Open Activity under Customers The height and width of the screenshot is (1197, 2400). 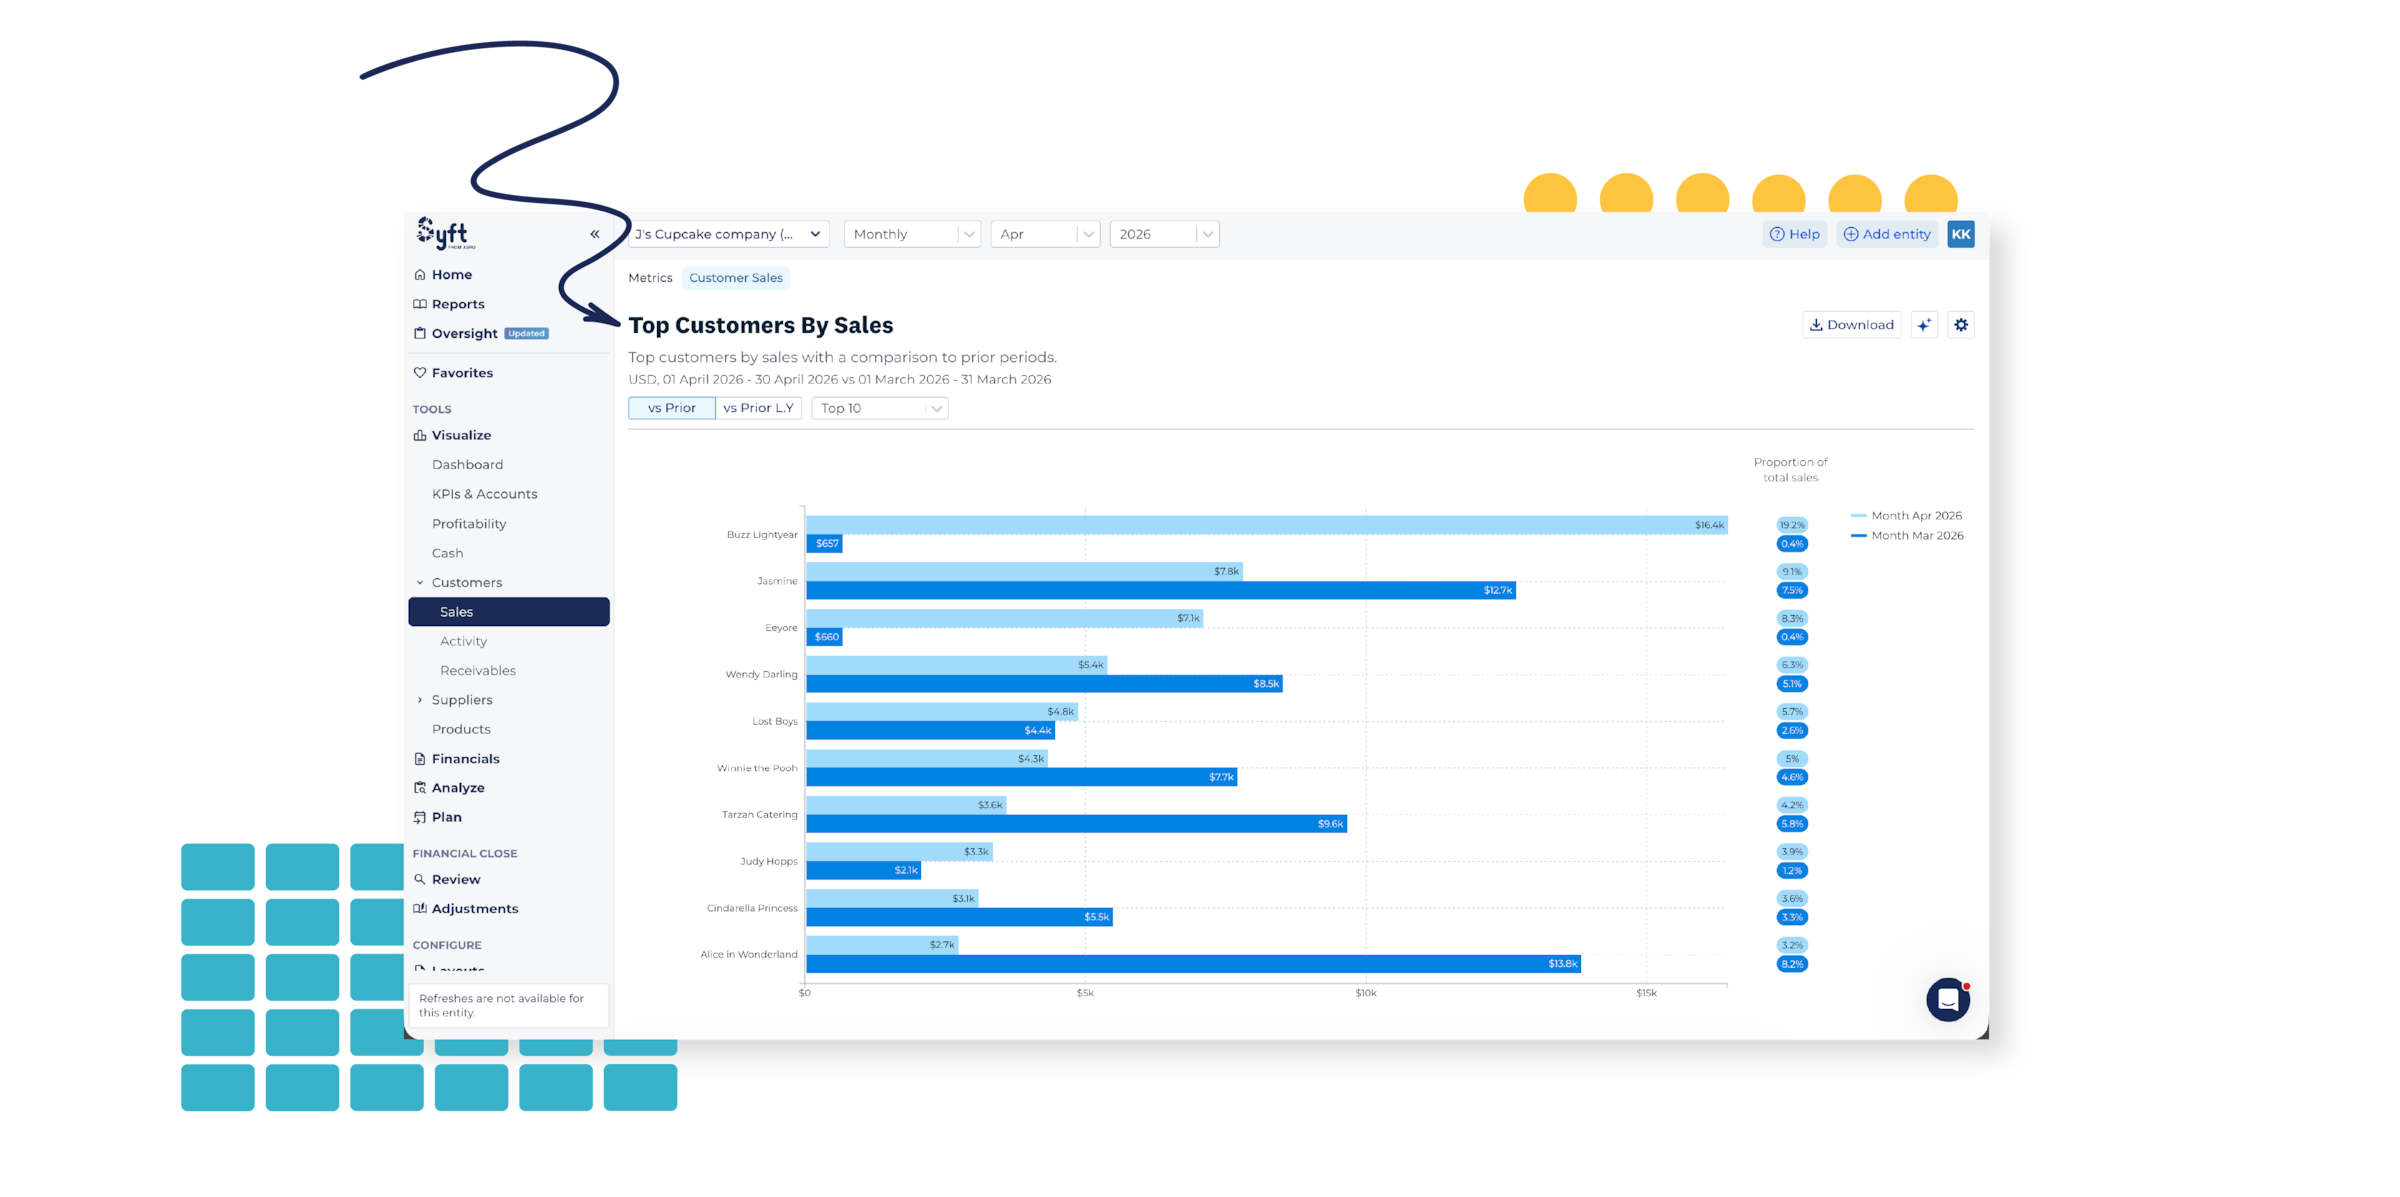coord(463,641)
